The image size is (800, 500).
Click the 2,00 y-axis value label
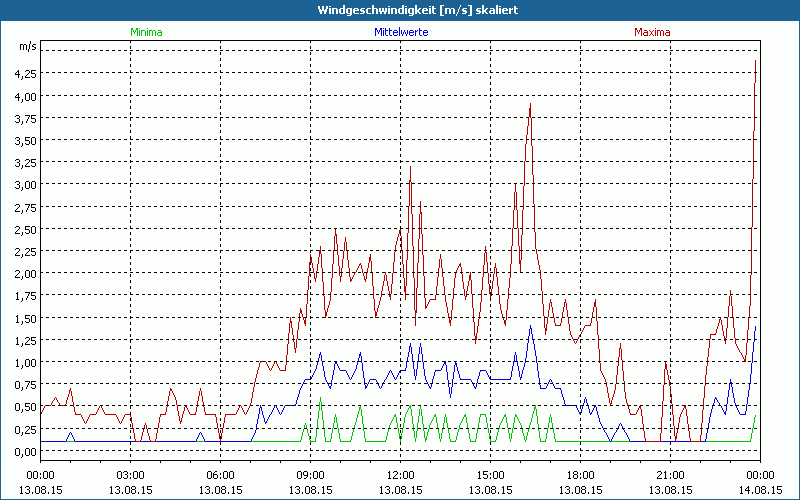pyautogui.click(x=25, y=274)
